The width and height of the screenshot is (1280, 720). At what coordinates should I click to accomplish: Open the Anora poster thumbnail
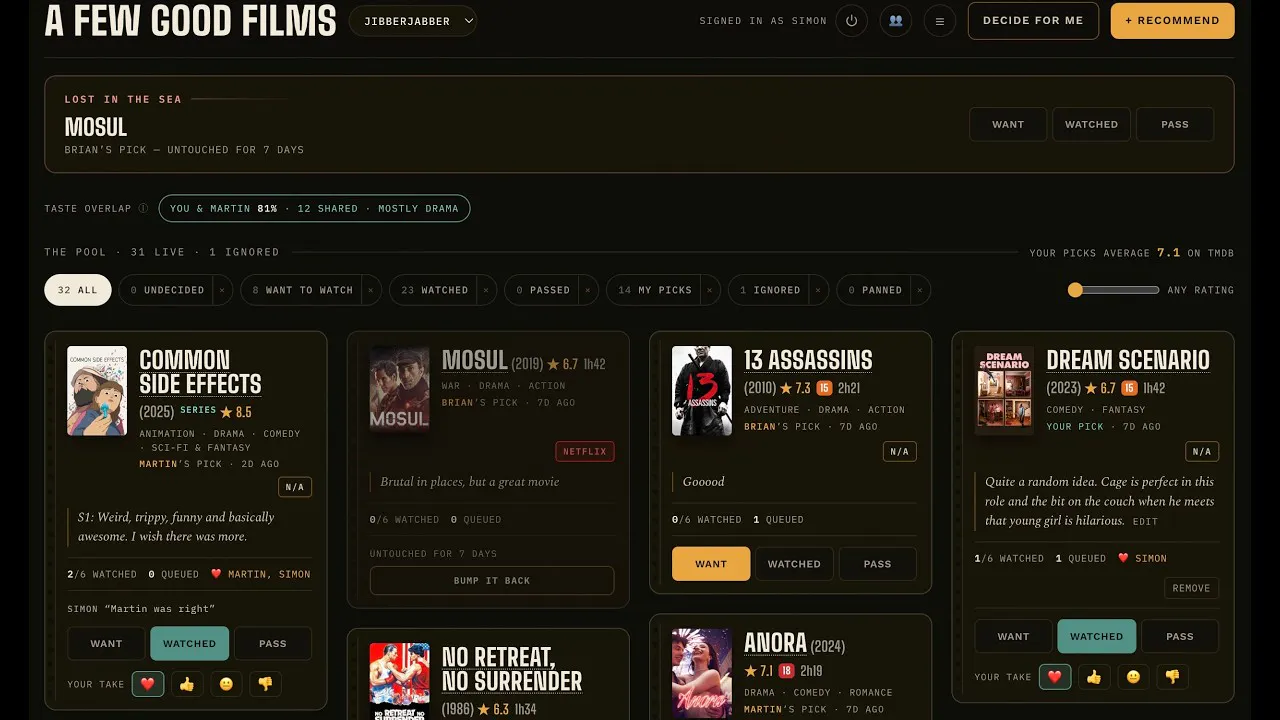click(702, 674)
